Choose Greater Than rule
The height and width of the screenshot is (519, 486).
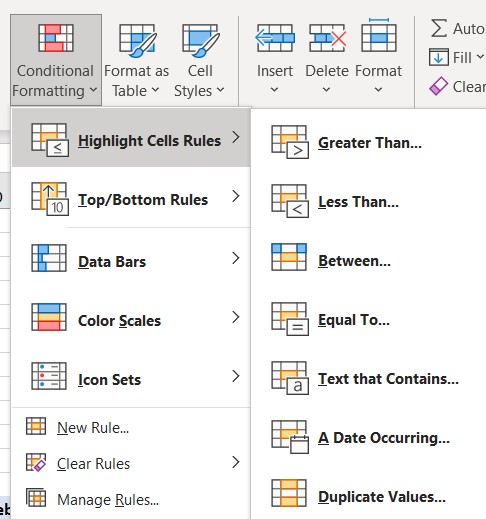[368, 142]
